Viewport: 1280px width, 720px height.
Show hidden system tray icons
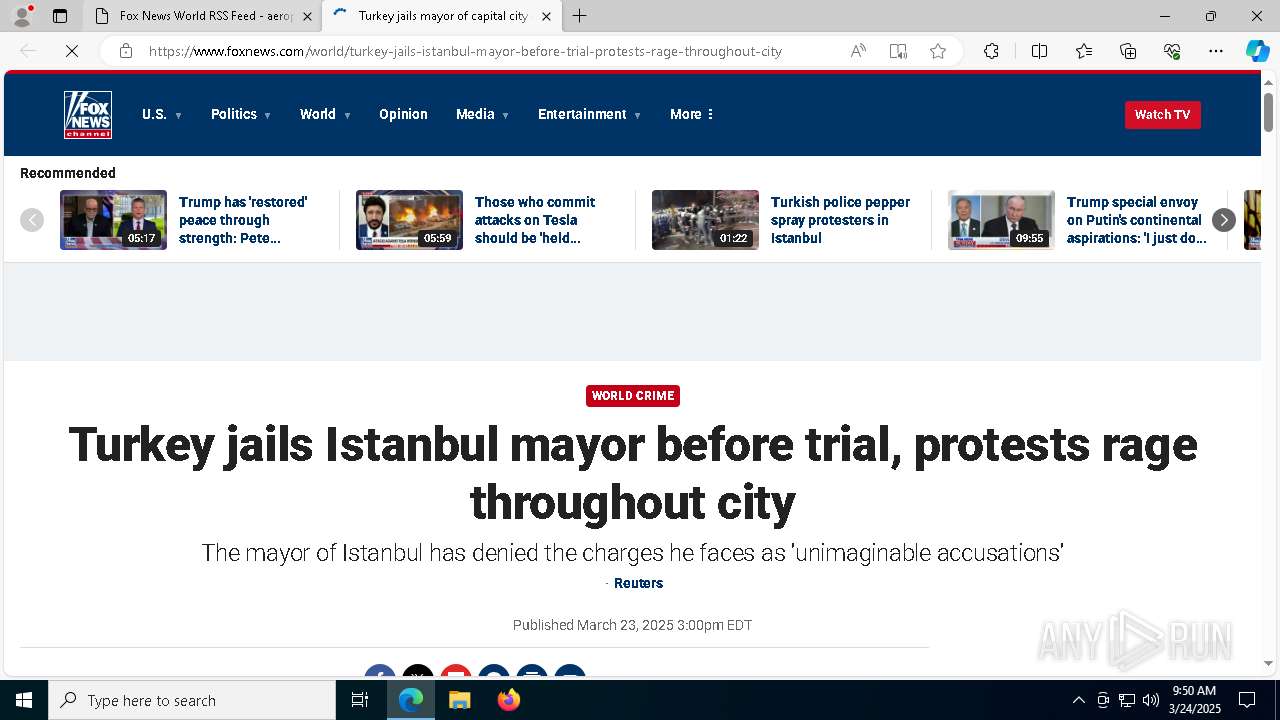1078,700
